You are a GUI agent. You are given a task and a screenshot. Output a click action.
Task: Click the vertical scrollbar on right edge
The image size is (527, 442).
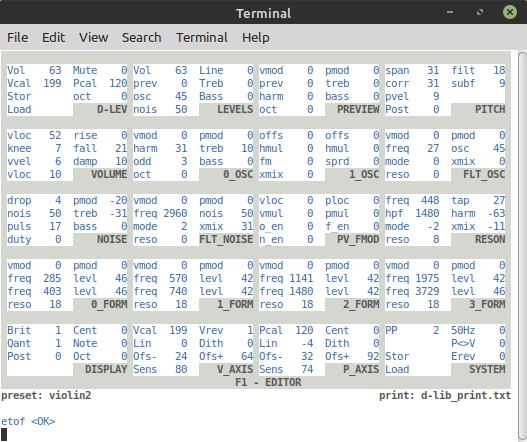(522, 245)
